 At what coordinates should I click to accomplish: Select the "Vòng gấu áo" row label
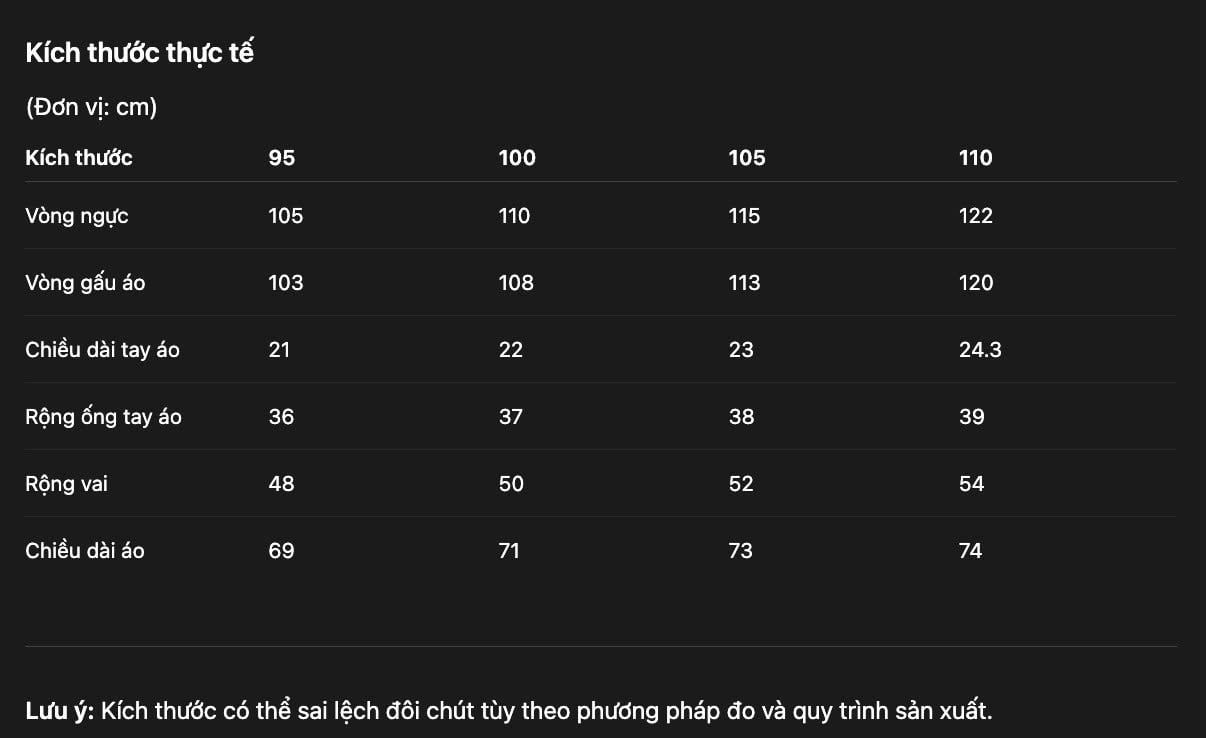(85, 283)
